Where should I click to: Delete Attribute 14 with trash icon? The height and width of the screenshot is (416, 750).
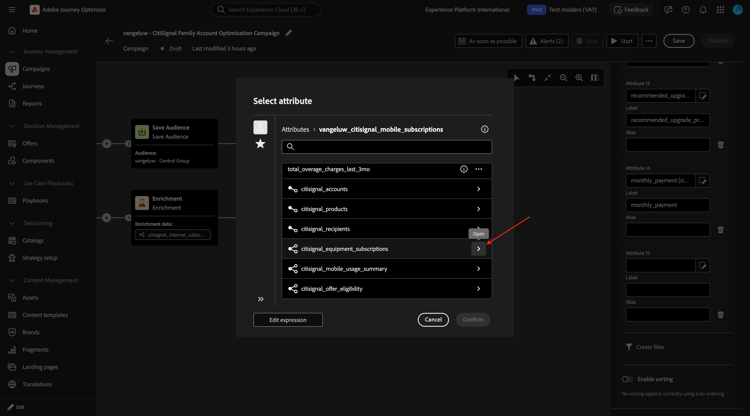tap(720, 230)
